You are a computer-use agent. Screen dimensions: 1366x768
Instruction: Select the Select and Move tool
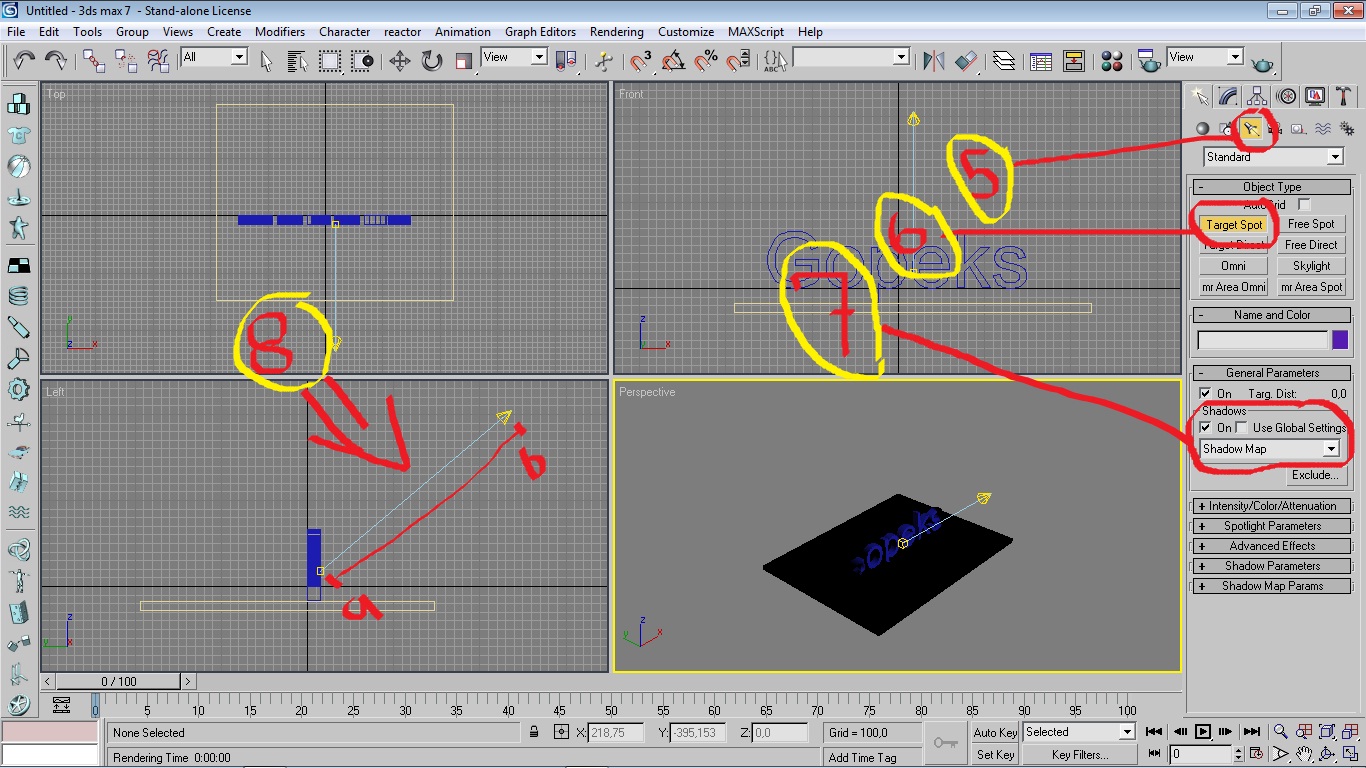[x=399, y=61]
